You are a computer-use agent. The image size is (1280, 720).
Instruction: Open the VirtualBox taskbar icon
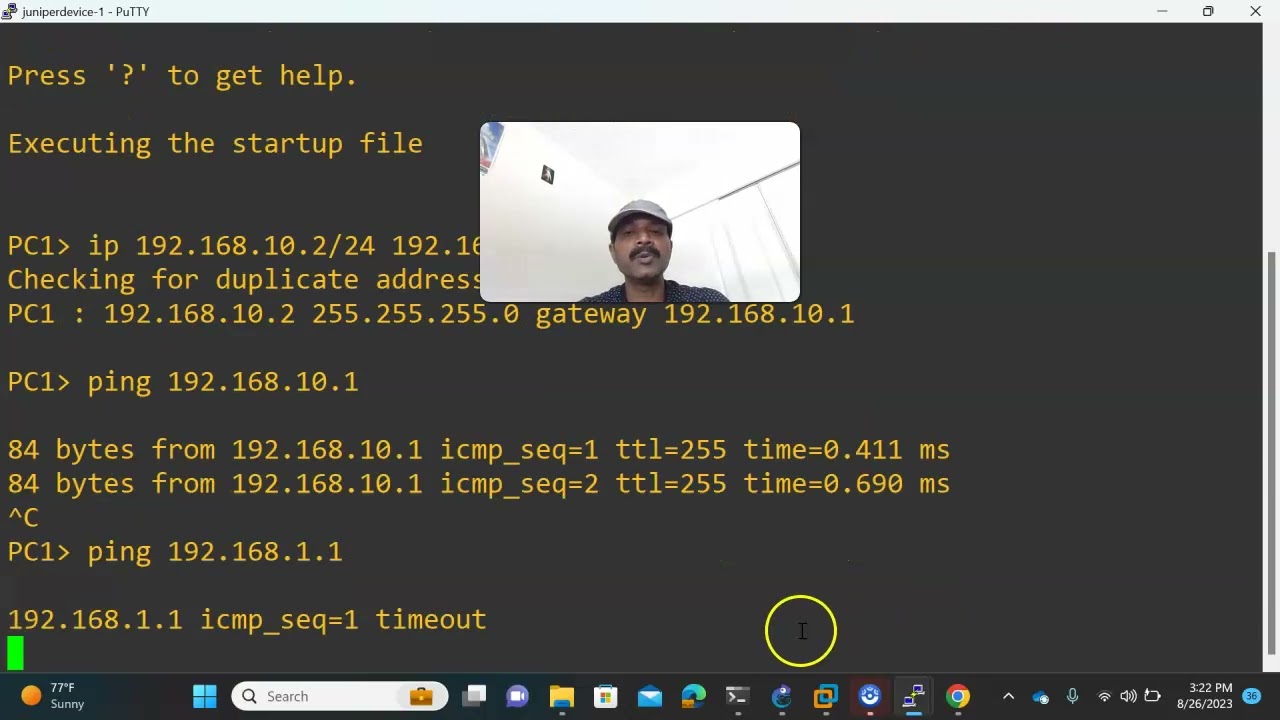coord(826,696)
